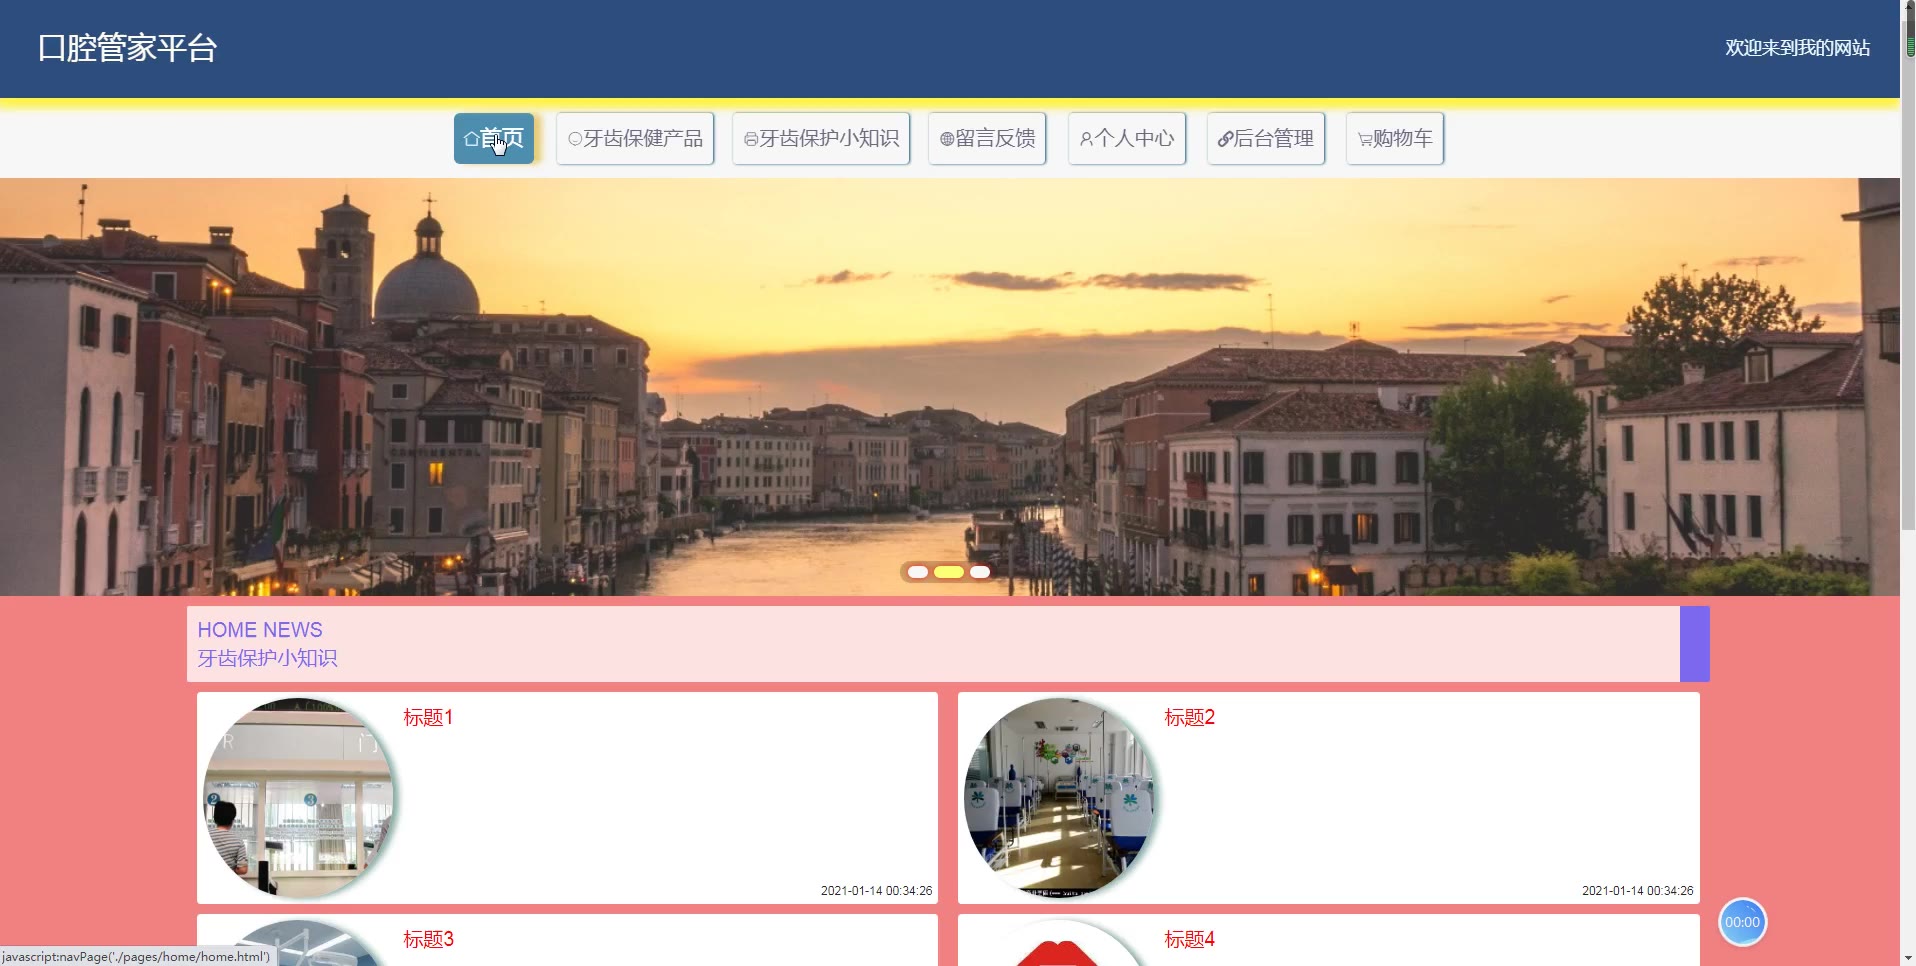1916x966 pixels.
Task: Click the 欢迎来到我的网站 welcome text
Action: tap(1797, 48)
